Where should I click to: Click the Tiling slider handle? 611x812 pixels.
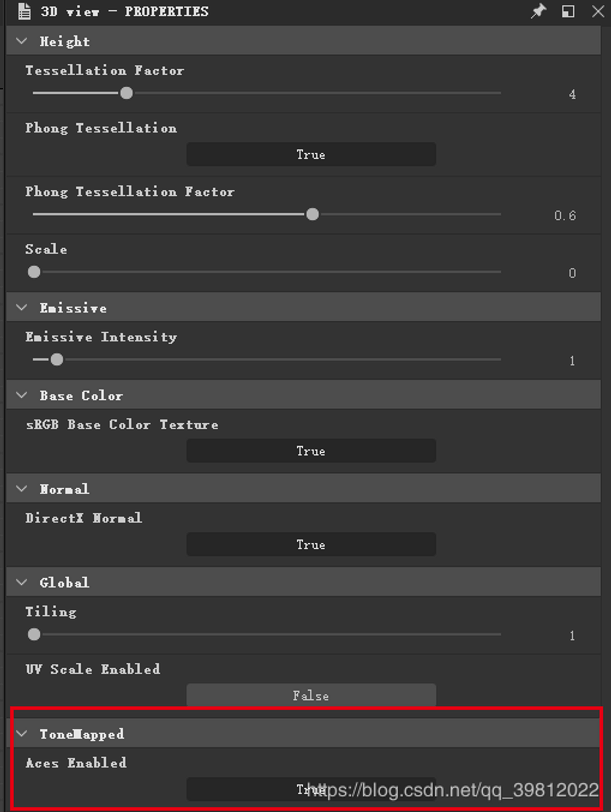(x=35, y=634)
